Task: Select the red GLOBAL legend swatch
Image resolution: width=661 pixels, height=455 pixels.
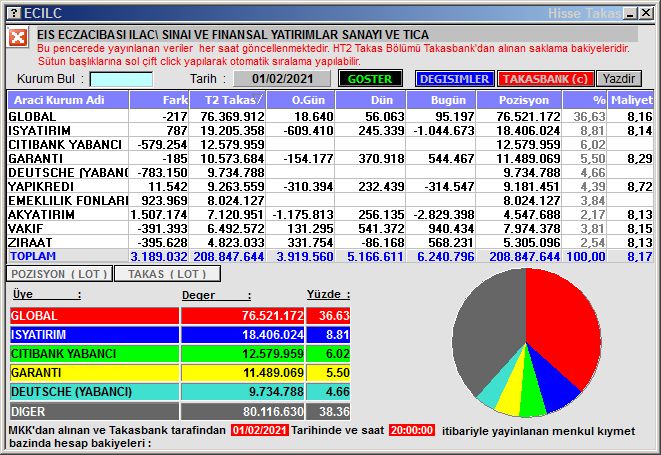Action: pyautogui.click(x=94, y=316)
